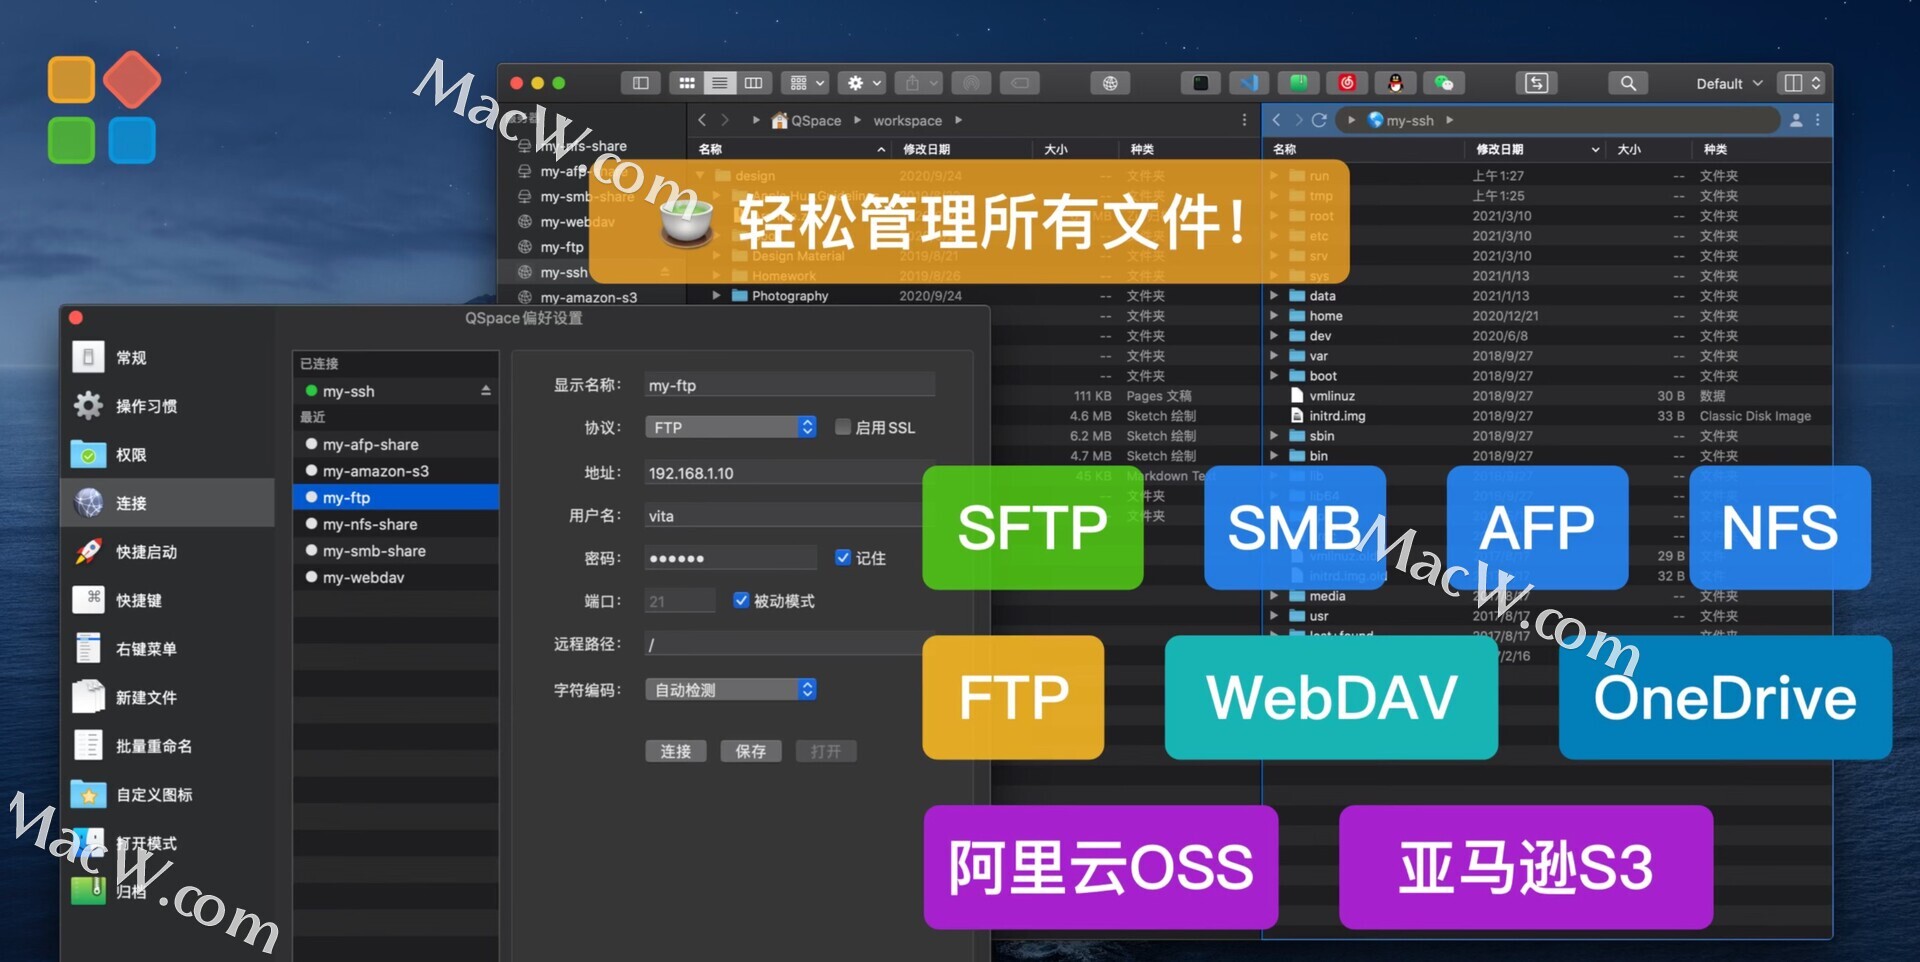Click the green evernote-like toolbar app icon
This screenshot has height=962, width=1920.
click(1298, 83)
